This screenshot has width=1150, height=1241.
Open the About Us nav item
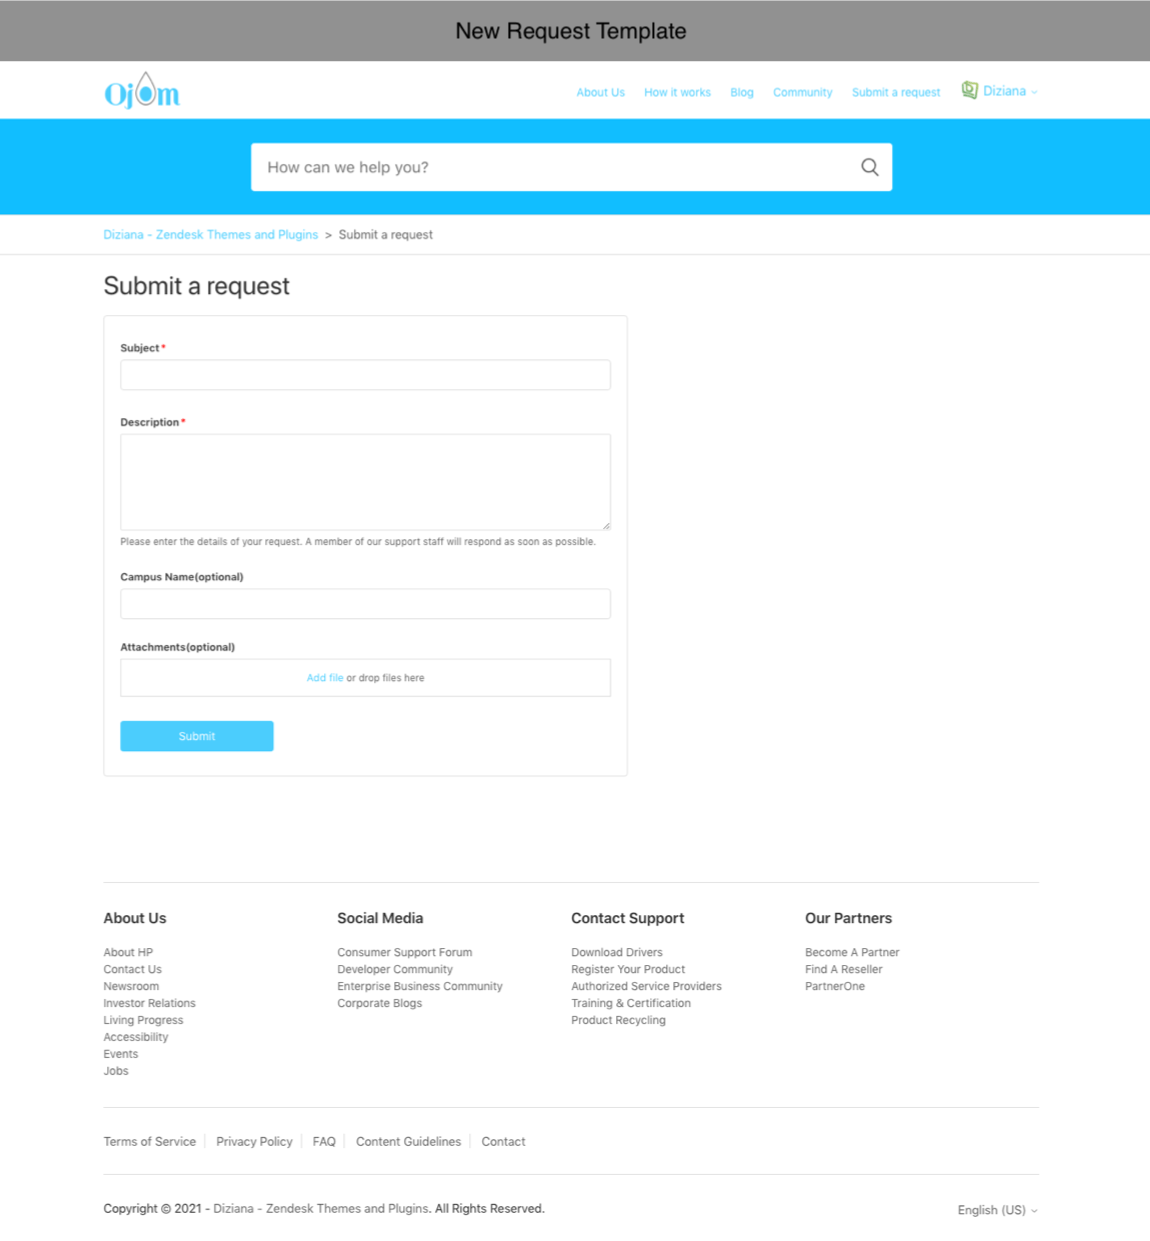point(600,92)
